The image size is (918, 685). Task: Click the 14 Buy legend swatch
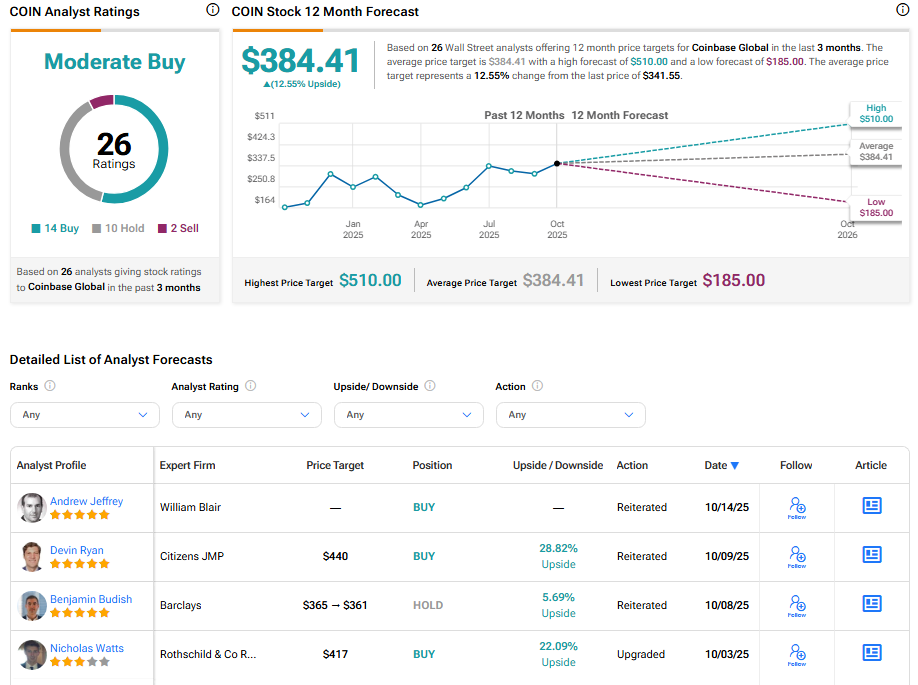(x=37, y=229)
